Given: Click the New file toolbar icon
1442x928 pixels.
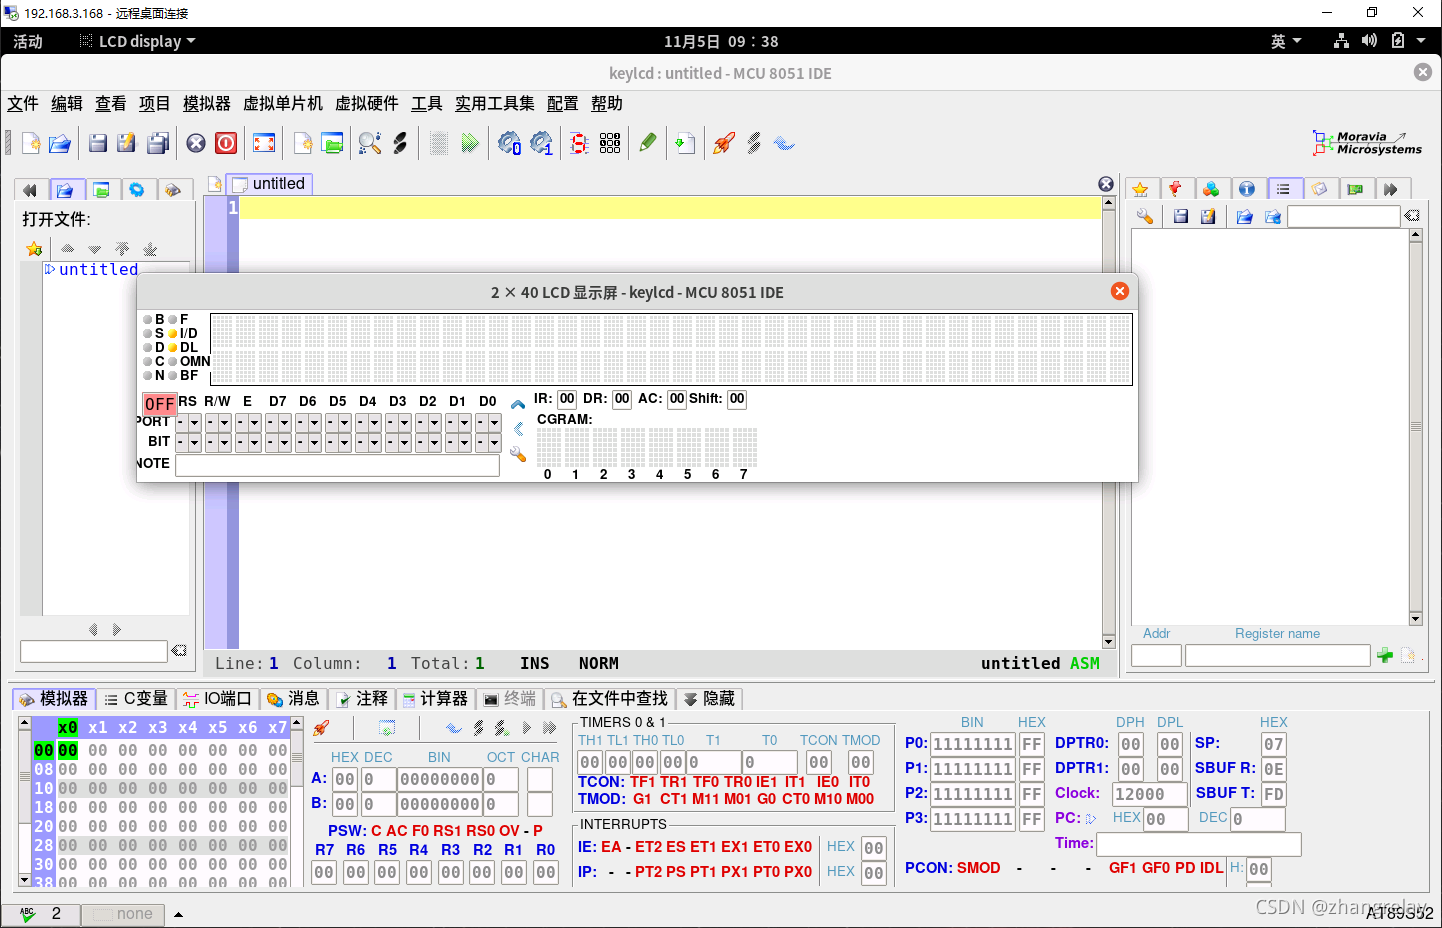Looking at the screenshot, I should [x=31, y=143].
